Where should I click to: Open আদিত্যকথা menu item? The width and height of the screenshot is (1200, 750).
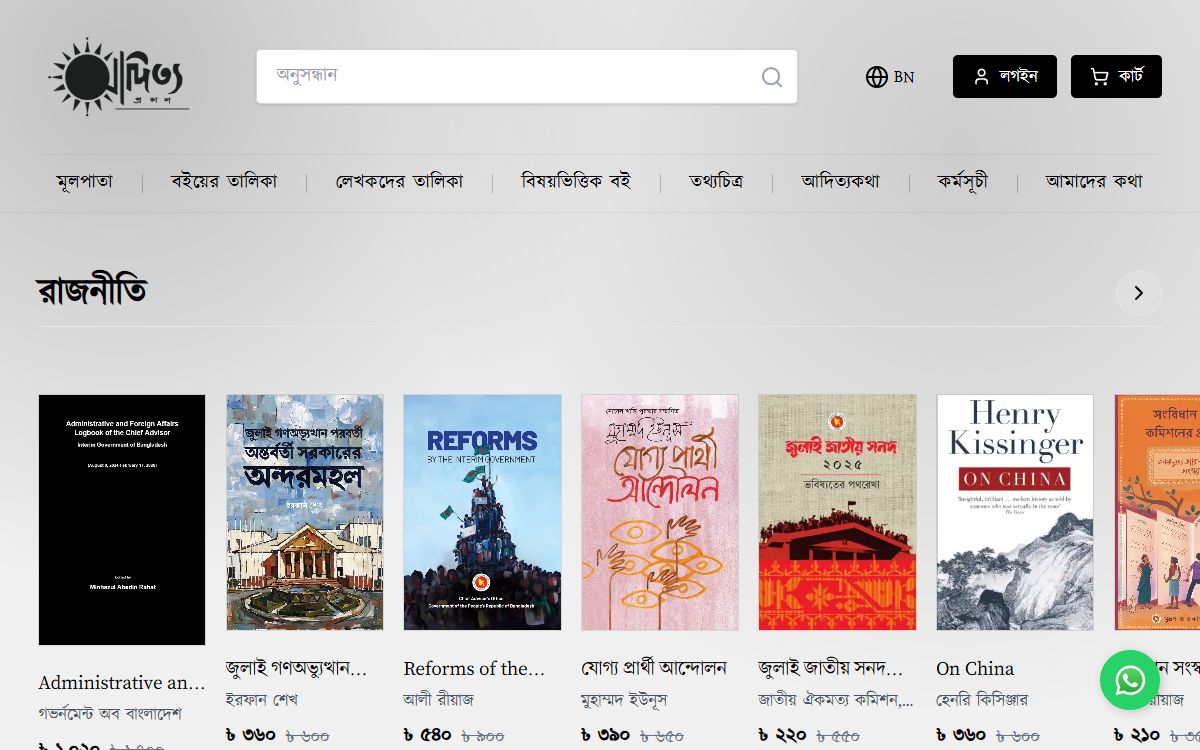(841, 182)
